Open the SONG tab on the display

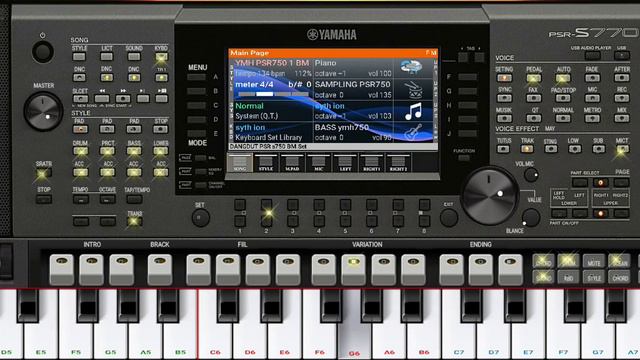(240, 163)
